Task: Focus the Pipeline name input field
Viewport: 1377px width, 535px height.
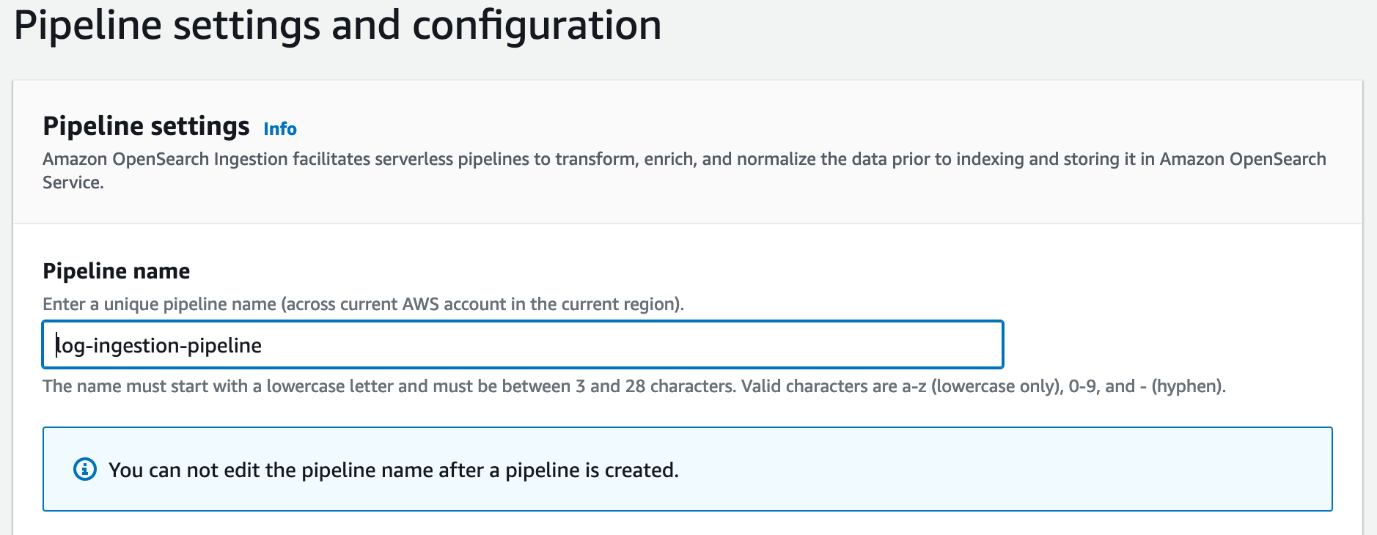Action: click(x=620, y=345)
